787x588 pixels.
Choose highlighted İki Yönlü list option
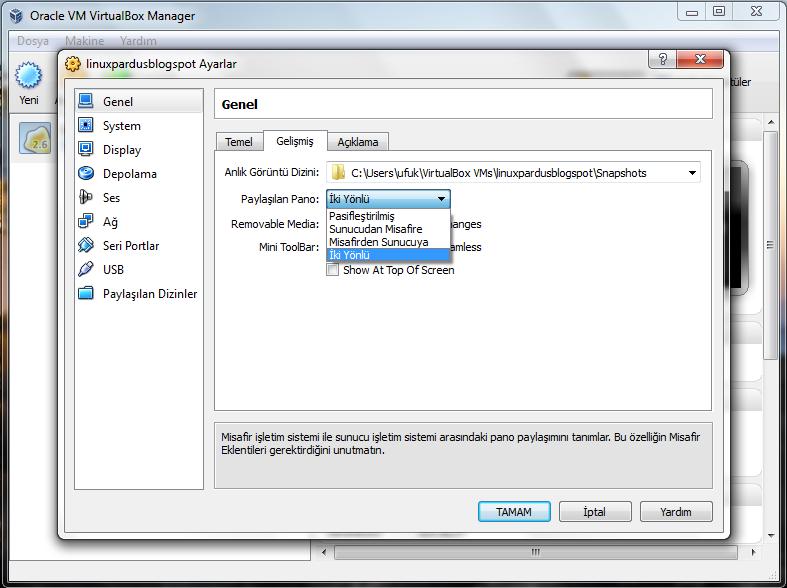point(388,255)
